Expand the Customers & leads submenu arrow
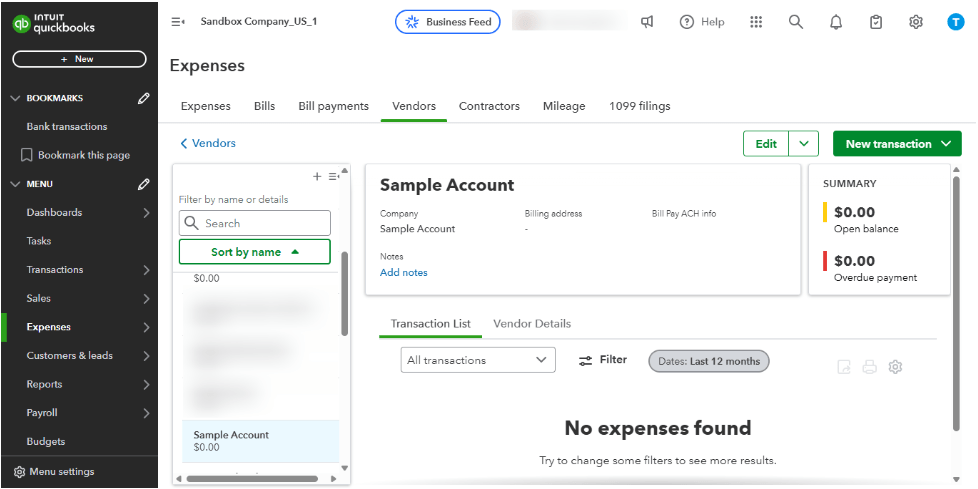The image size is (978, 489). [147, 356]
